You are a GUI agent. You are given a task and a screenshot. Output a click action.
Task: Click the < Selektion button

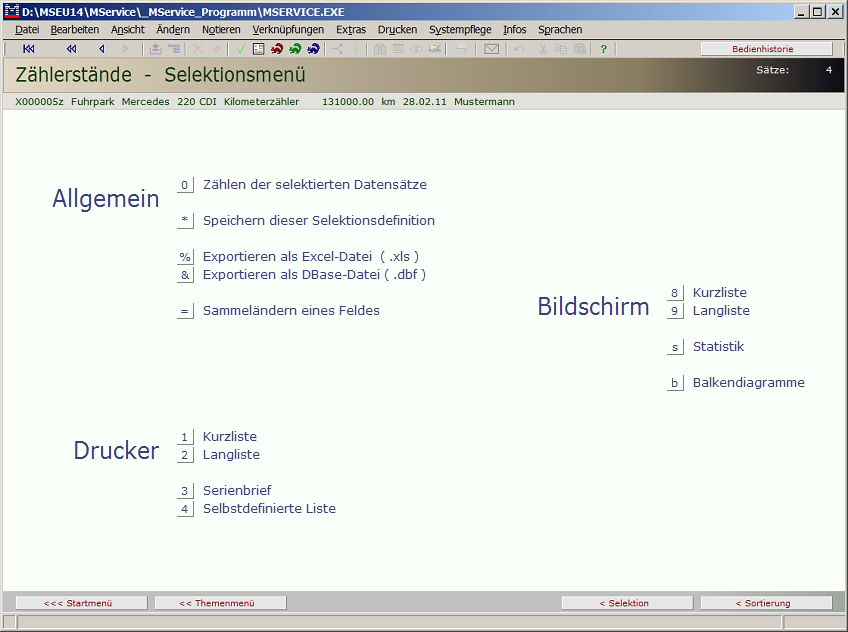point(624,603)
